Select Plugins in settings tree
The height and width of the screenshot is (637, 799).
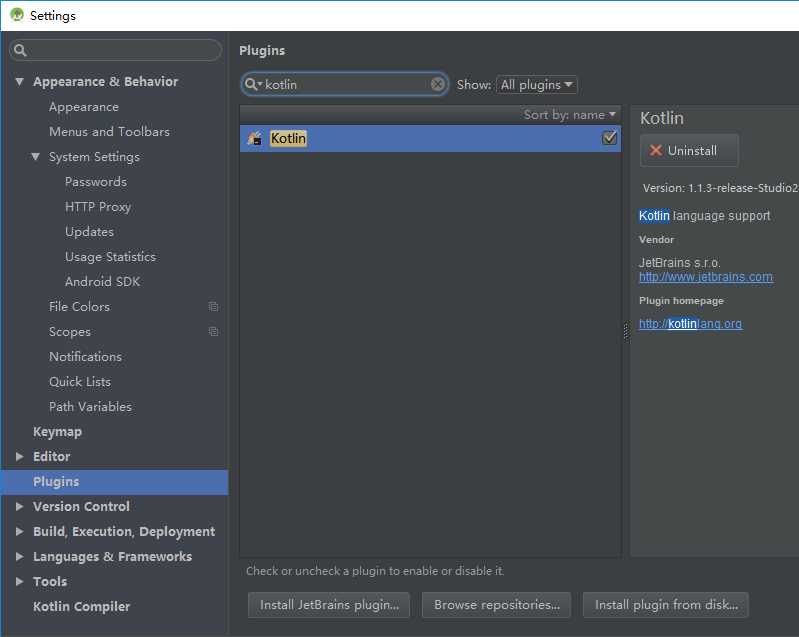[114, 482]
